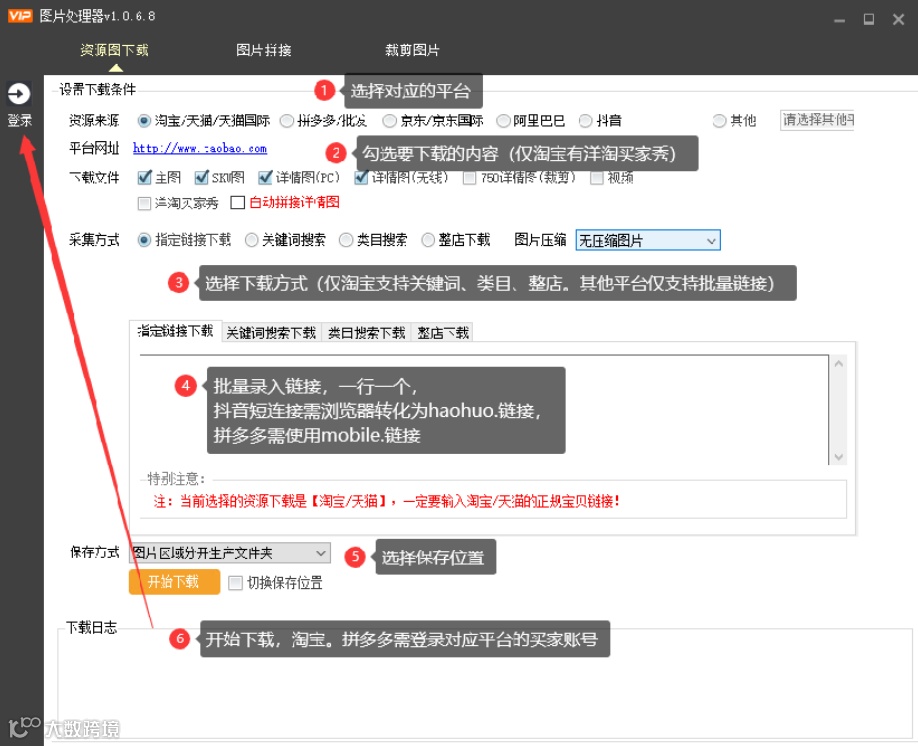This screenshot has width=918, height=746.
Task: Enable 自动拼接详情图 checkbox
Action: tap(237, 203)
